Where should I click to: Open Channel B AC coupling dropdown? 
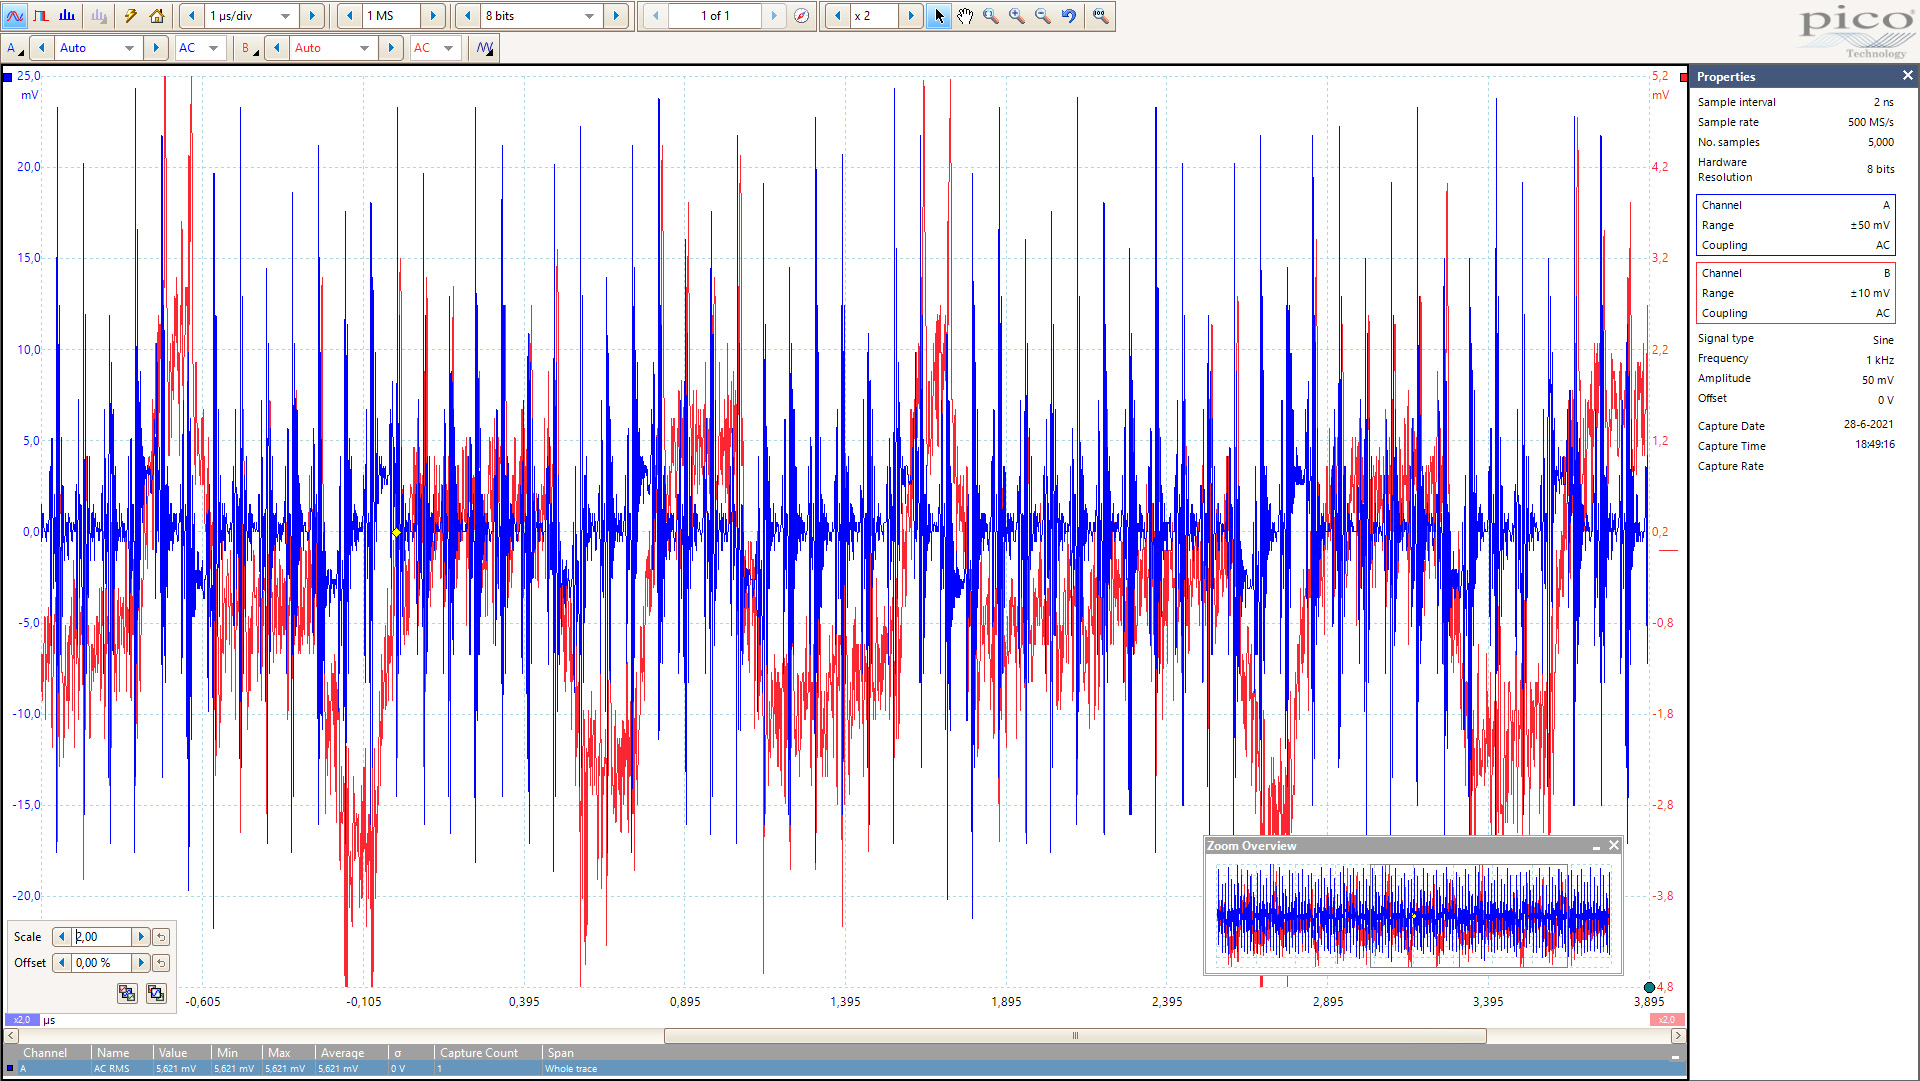pyautogui.click(x=448, y=48)
